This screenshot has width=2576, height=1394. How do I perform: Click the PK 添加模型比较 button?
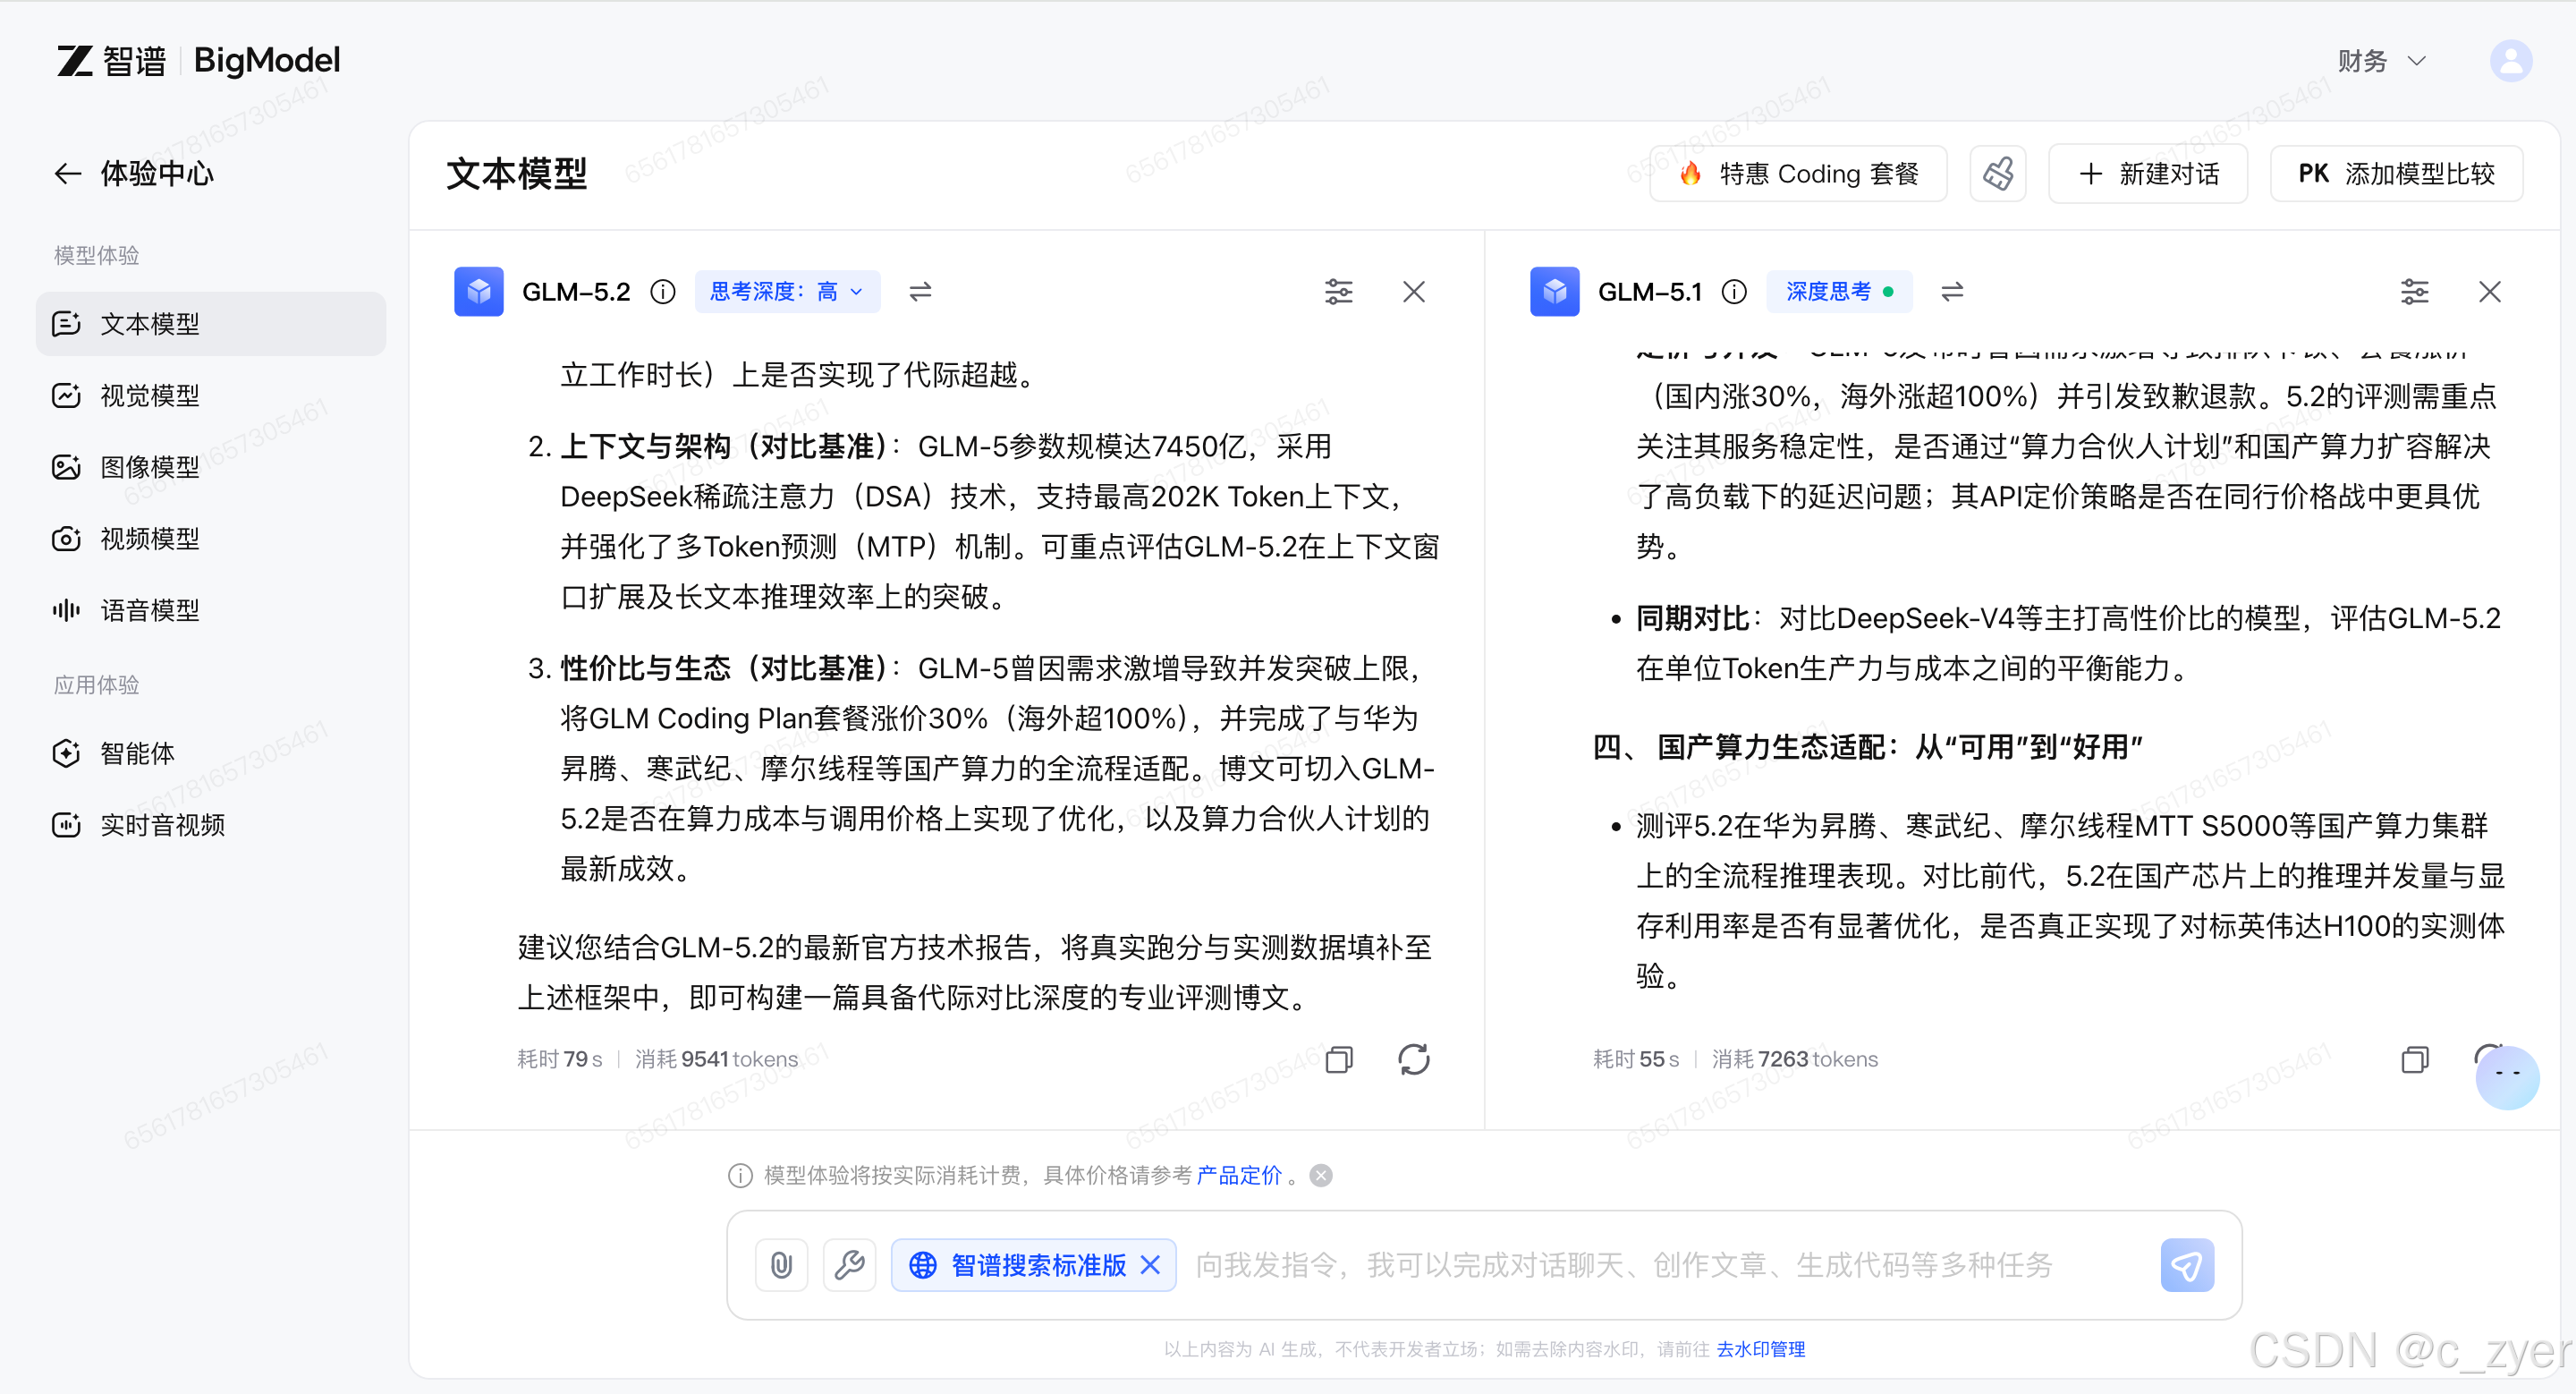2396,174
